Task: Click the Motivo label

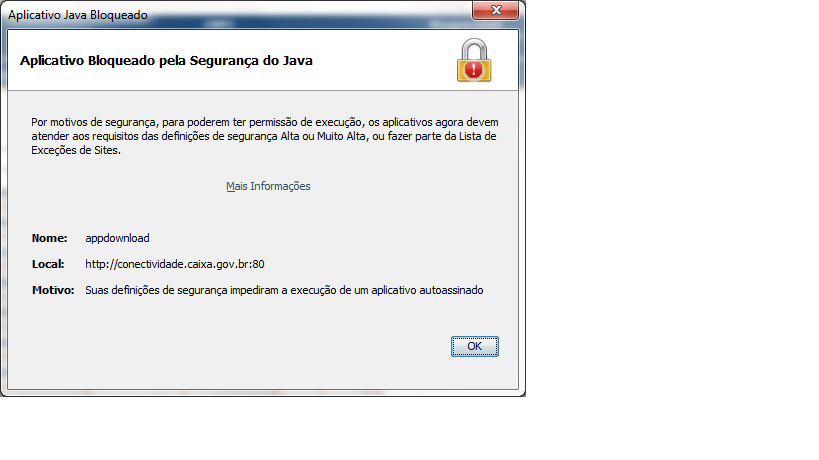Action: 53,290
